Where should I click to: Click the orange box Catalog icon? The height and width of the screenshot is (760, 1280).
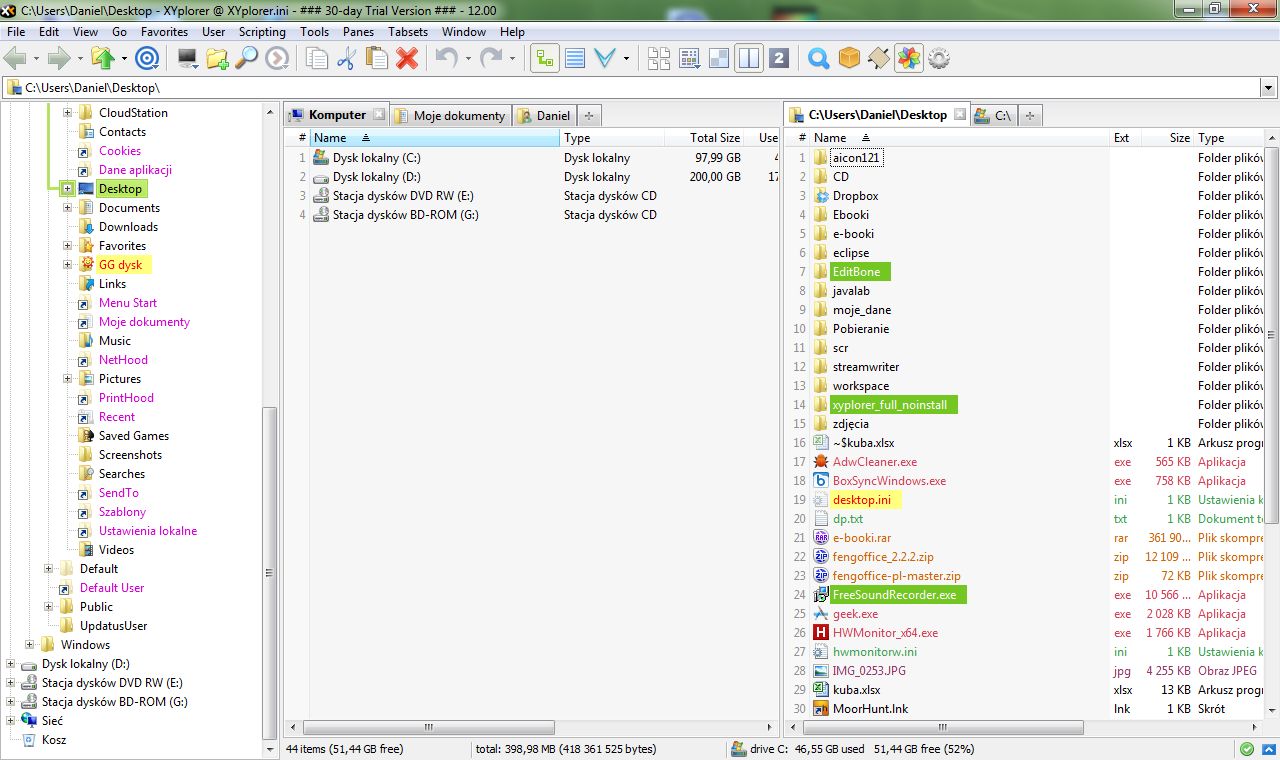tap(849, 58)
